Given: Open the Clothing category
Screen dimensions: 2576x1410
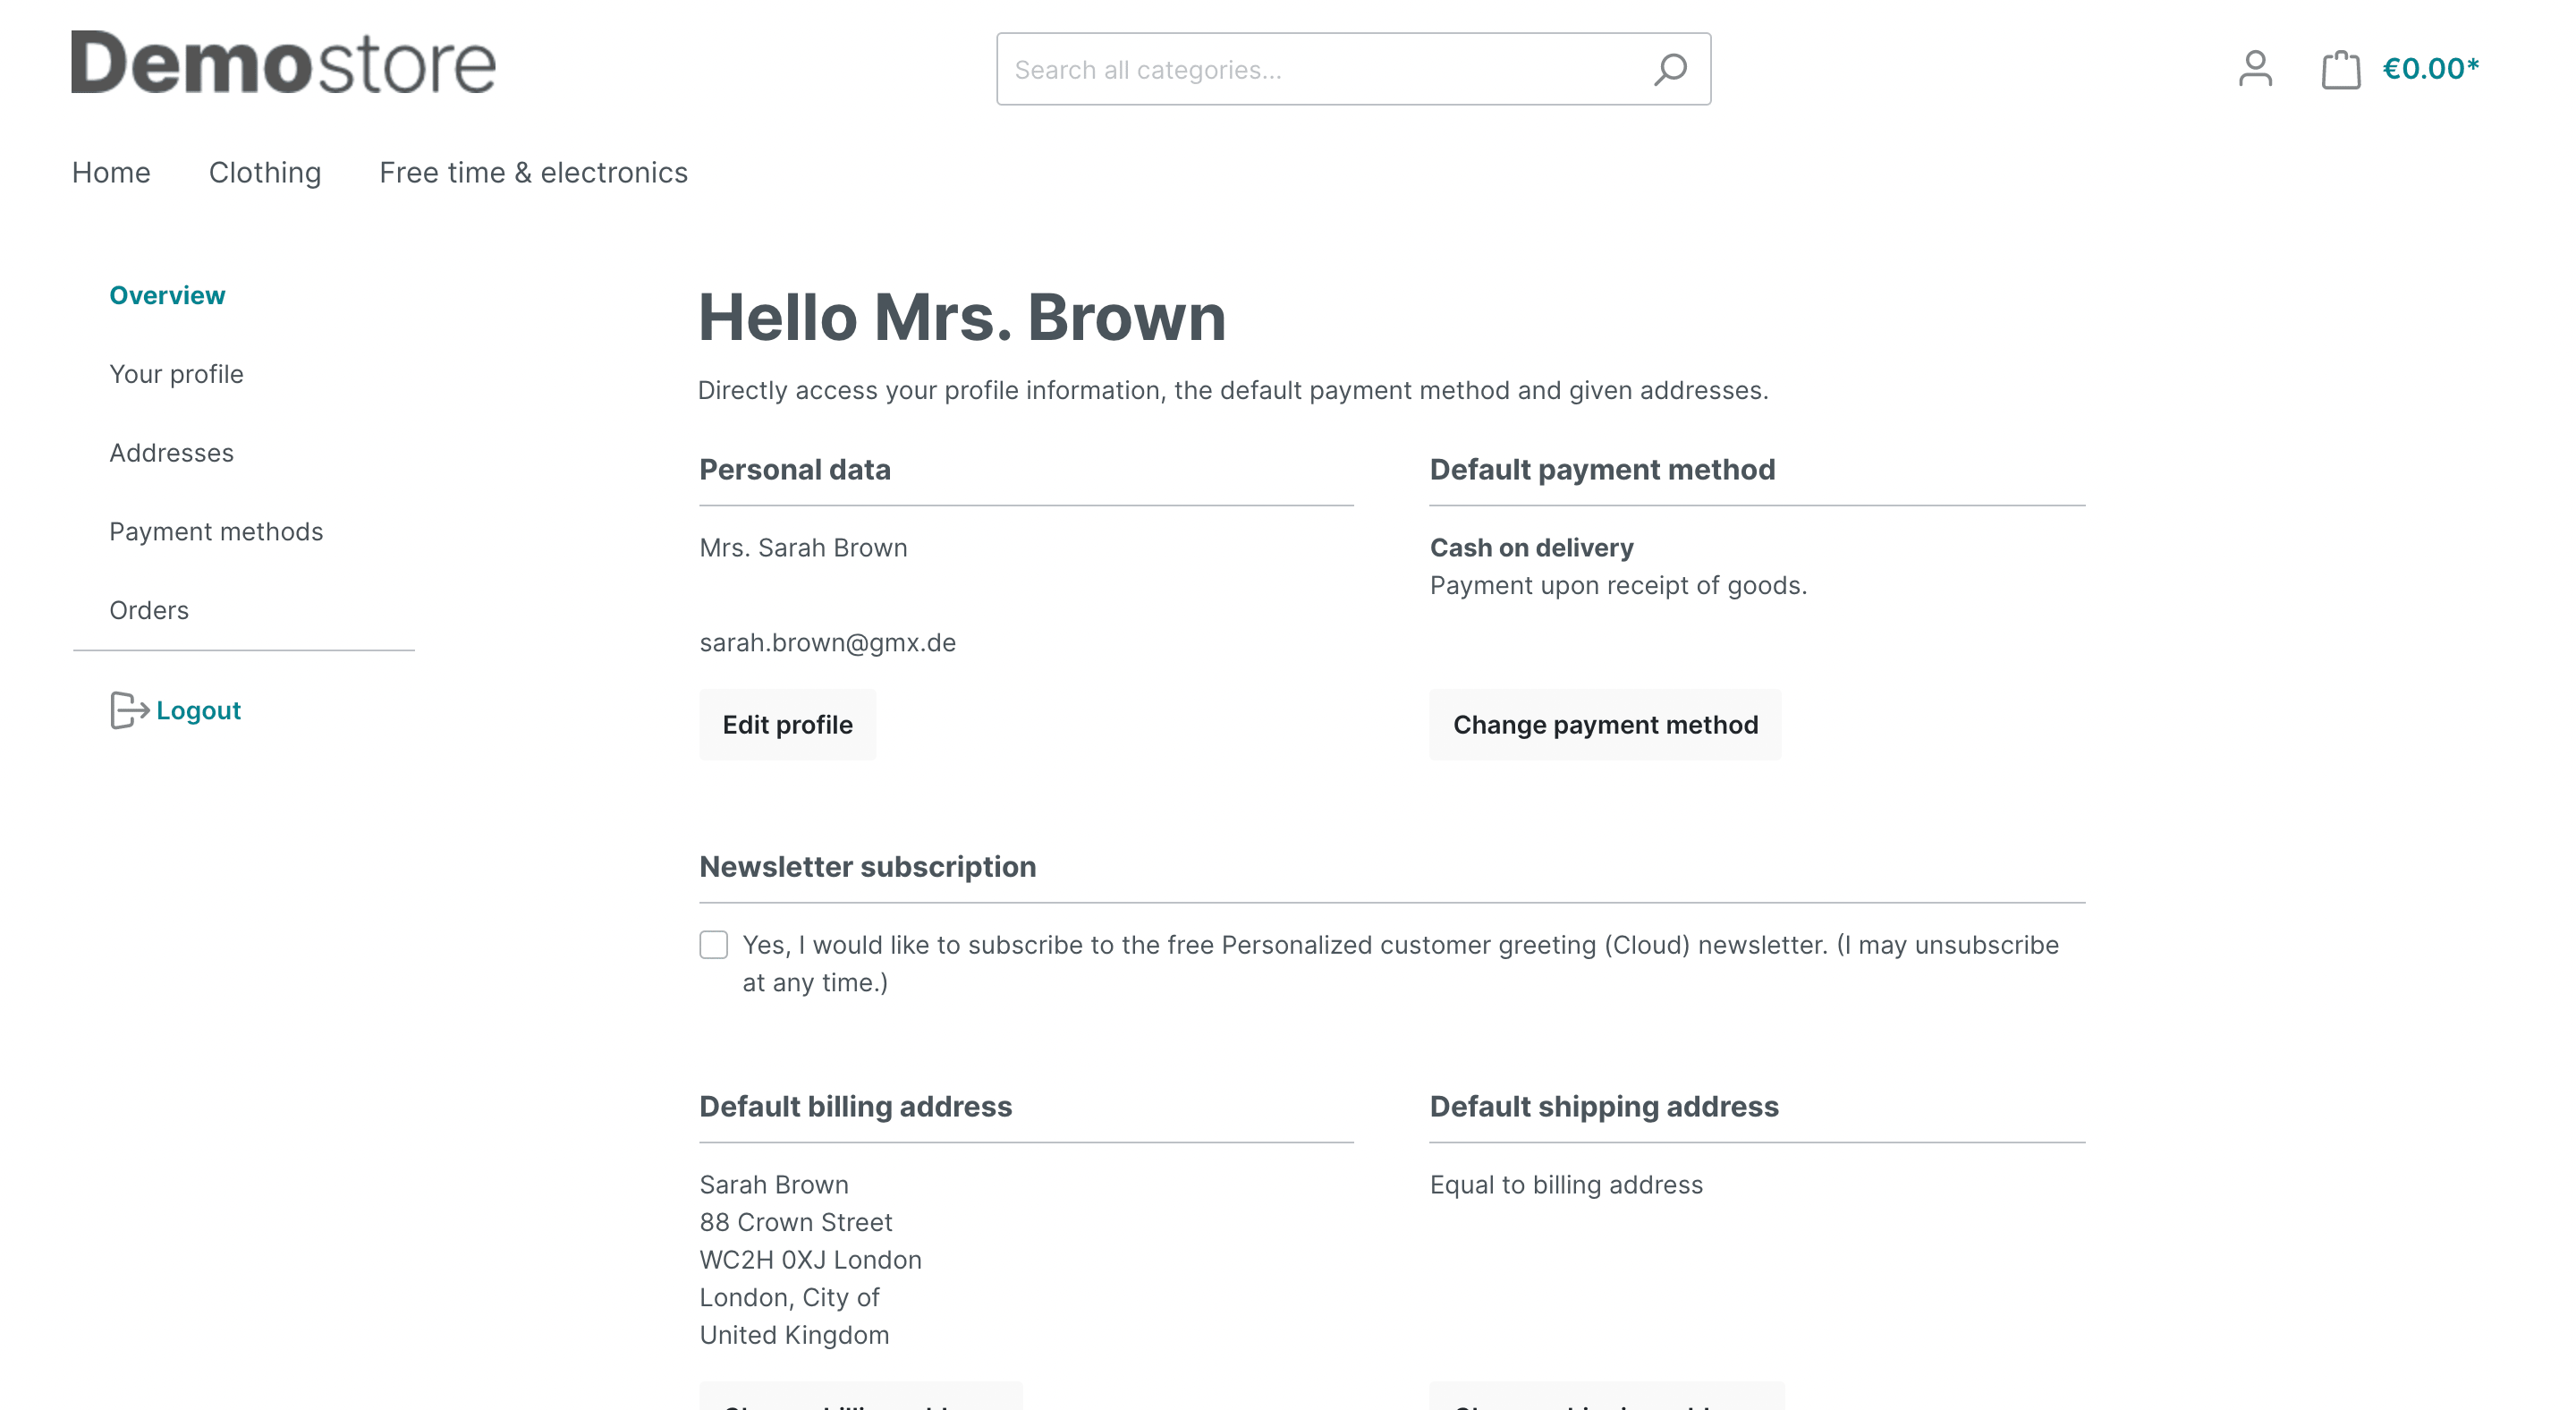Looking at the screenshot, I should click(265, 173).
